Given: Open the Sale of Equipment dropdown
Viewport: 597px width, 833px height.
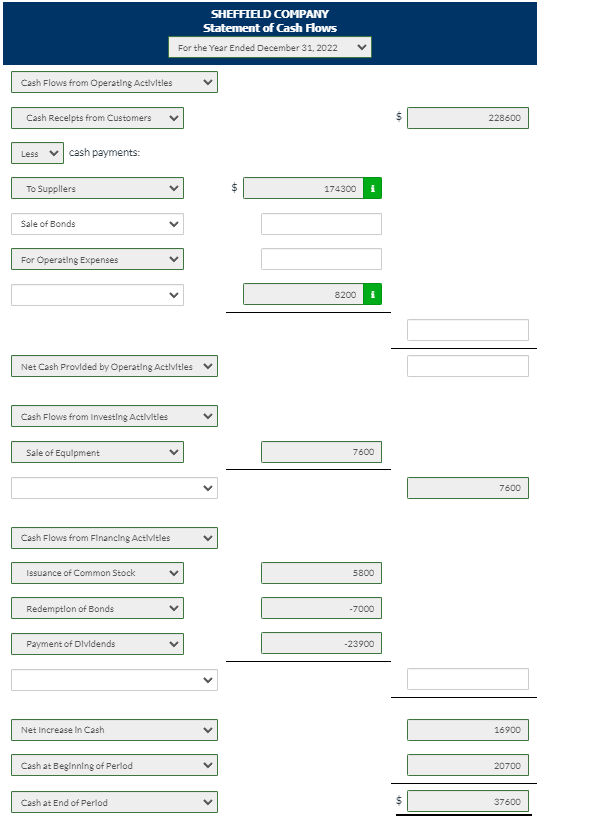Looking at the screenshot, I should (x=99, y=451).
